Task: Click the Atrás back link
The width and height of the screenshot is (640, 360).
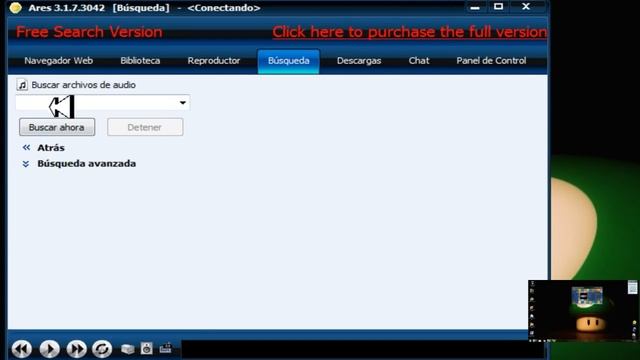Action: click(51, 148)
